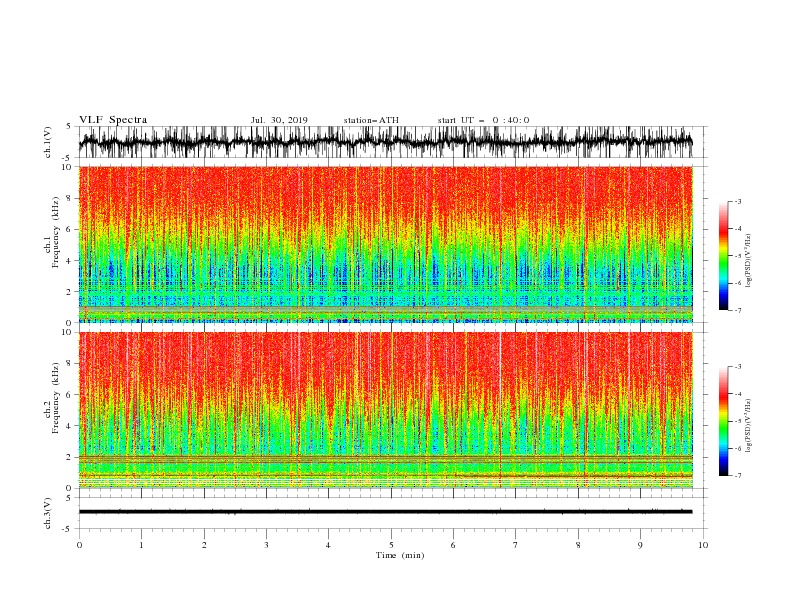Click time axis tick label "1"
The height and width of the screenshot is (612, 792).
click(x=141, y=545)
